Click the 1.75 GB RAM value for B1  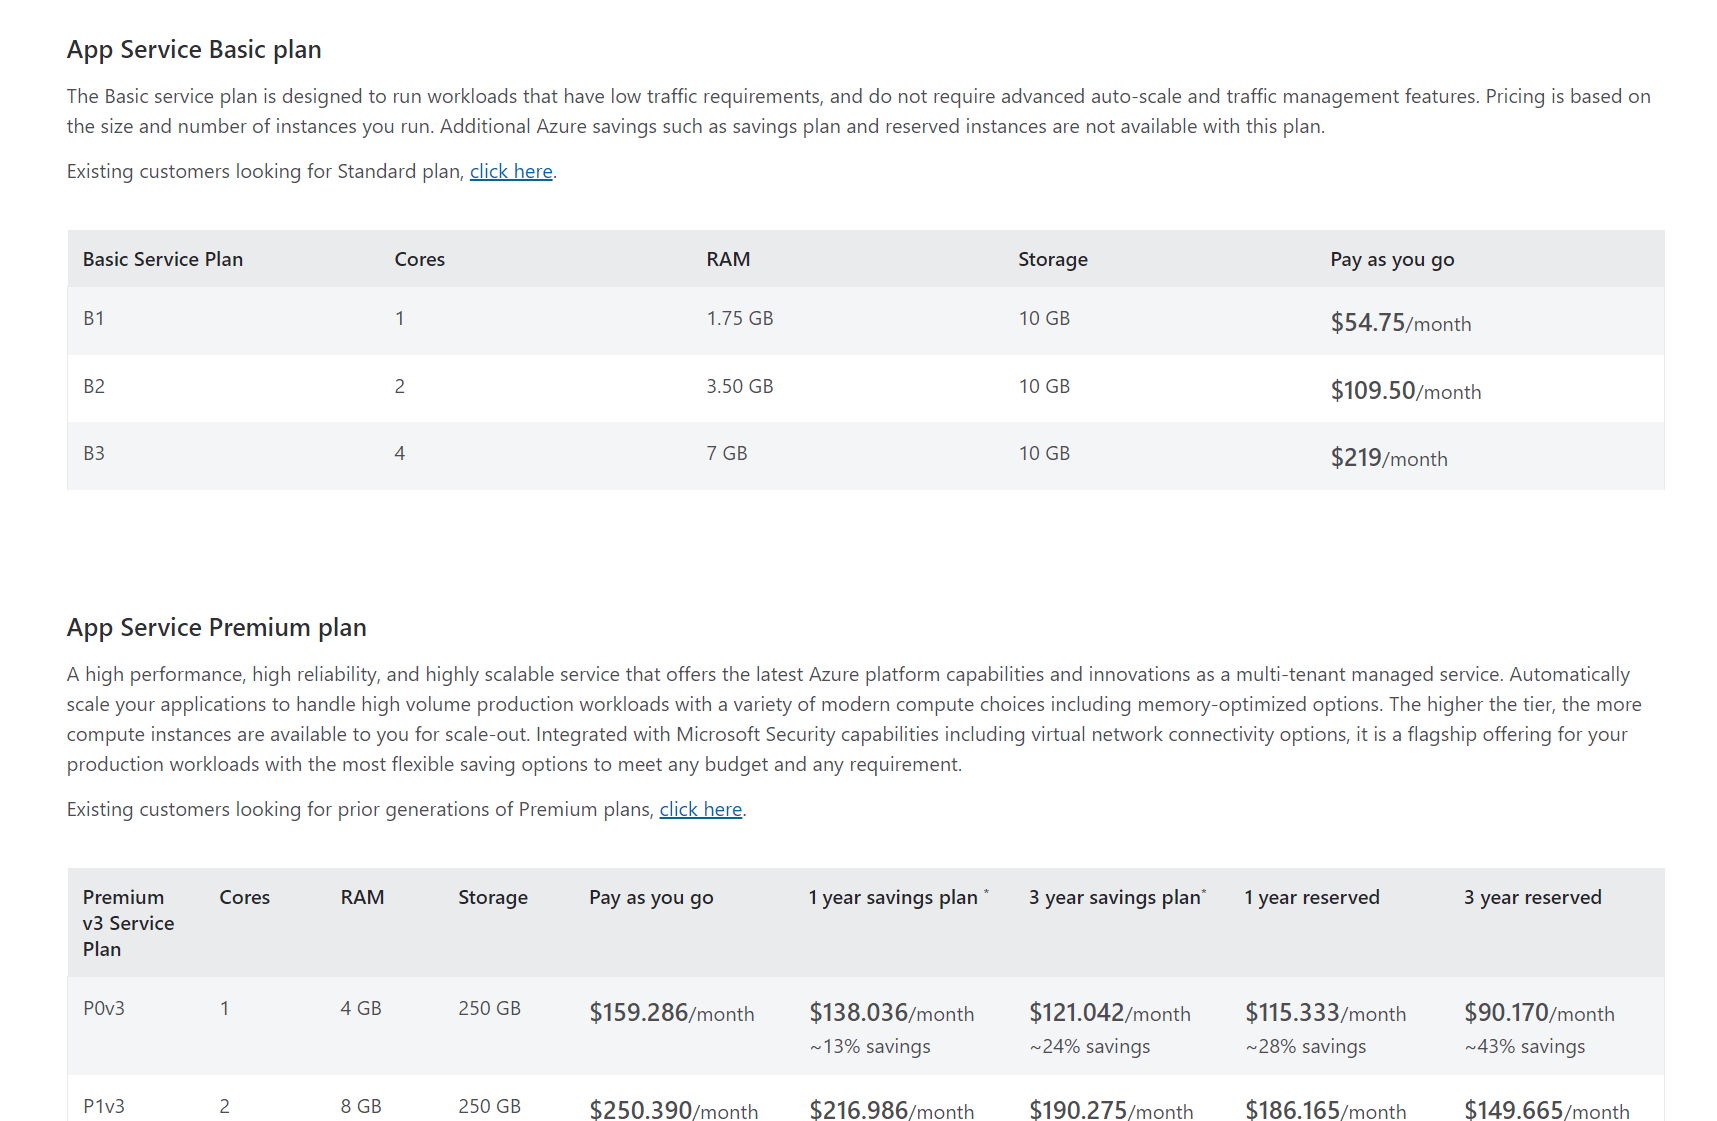[739, 318]
